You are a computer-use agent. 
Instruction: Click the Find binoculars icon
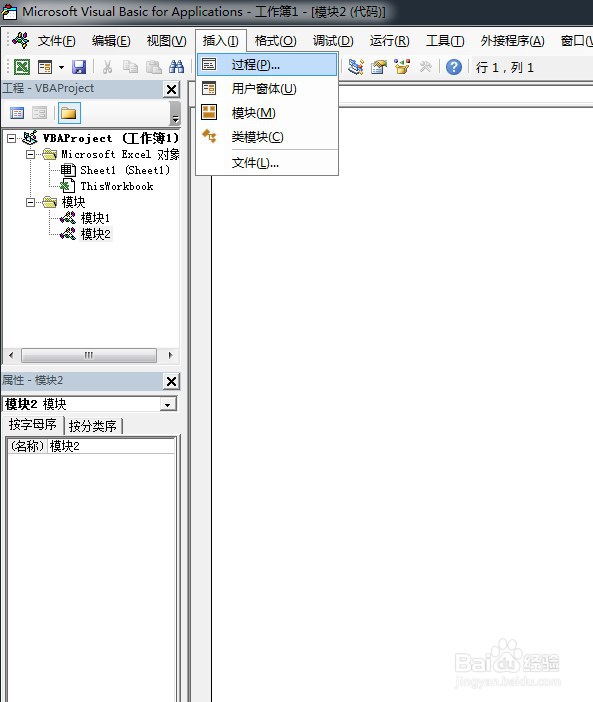coord(176,67)
